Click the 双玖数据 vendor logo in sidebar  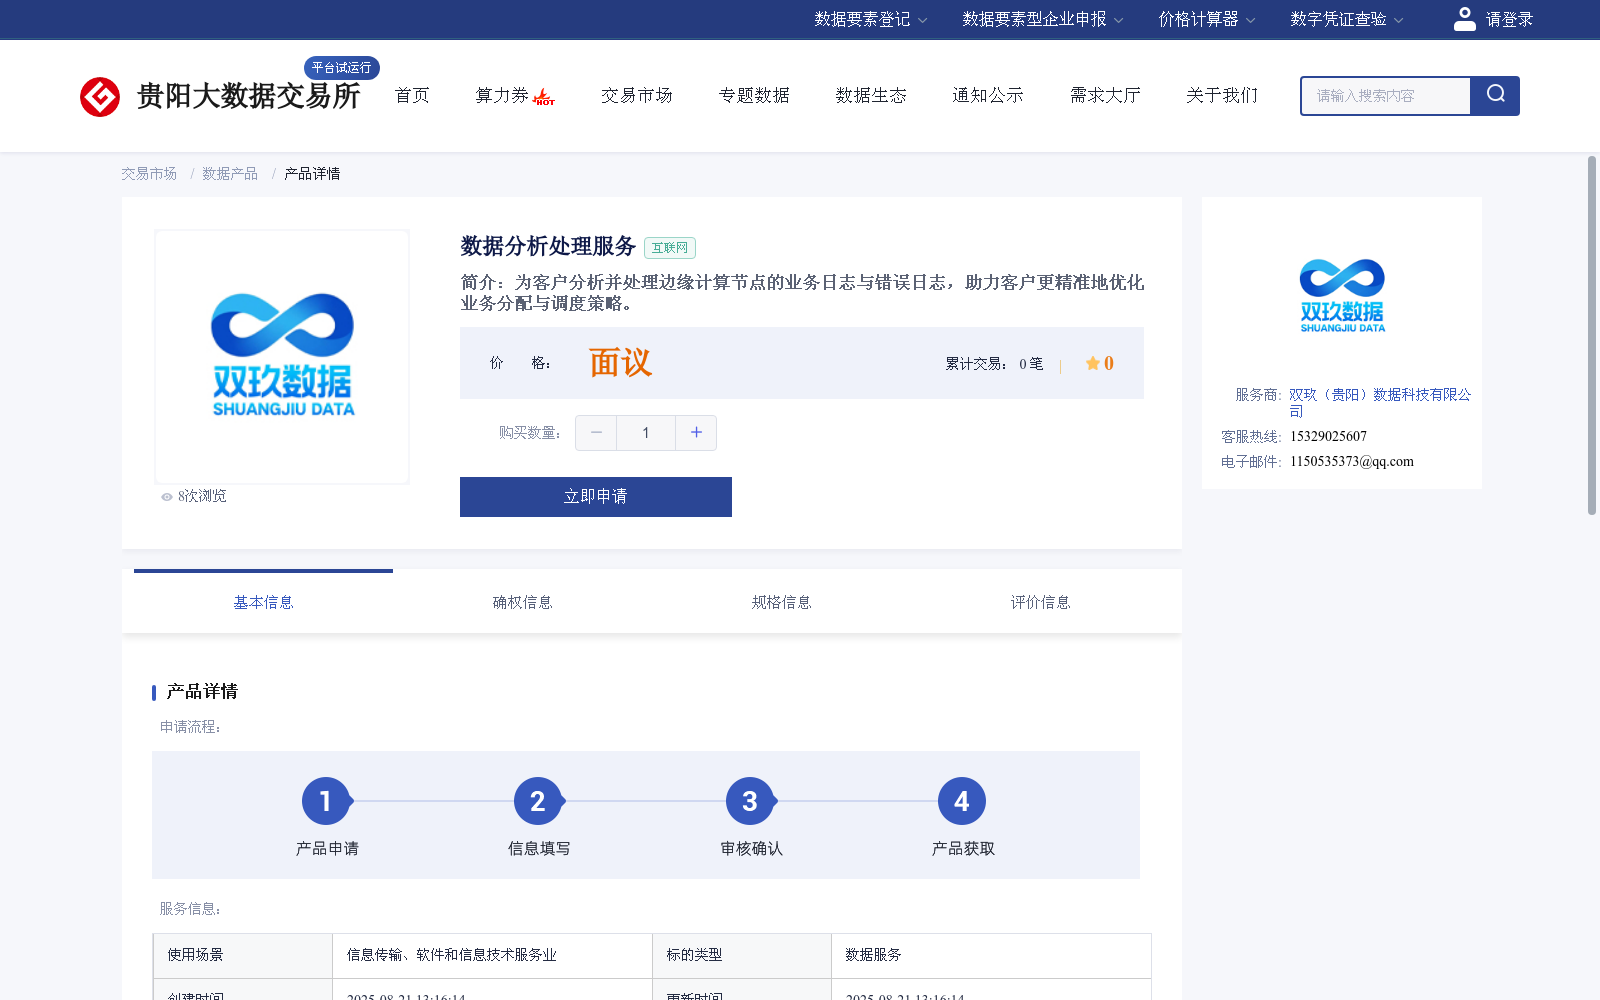pos(1342,296)
